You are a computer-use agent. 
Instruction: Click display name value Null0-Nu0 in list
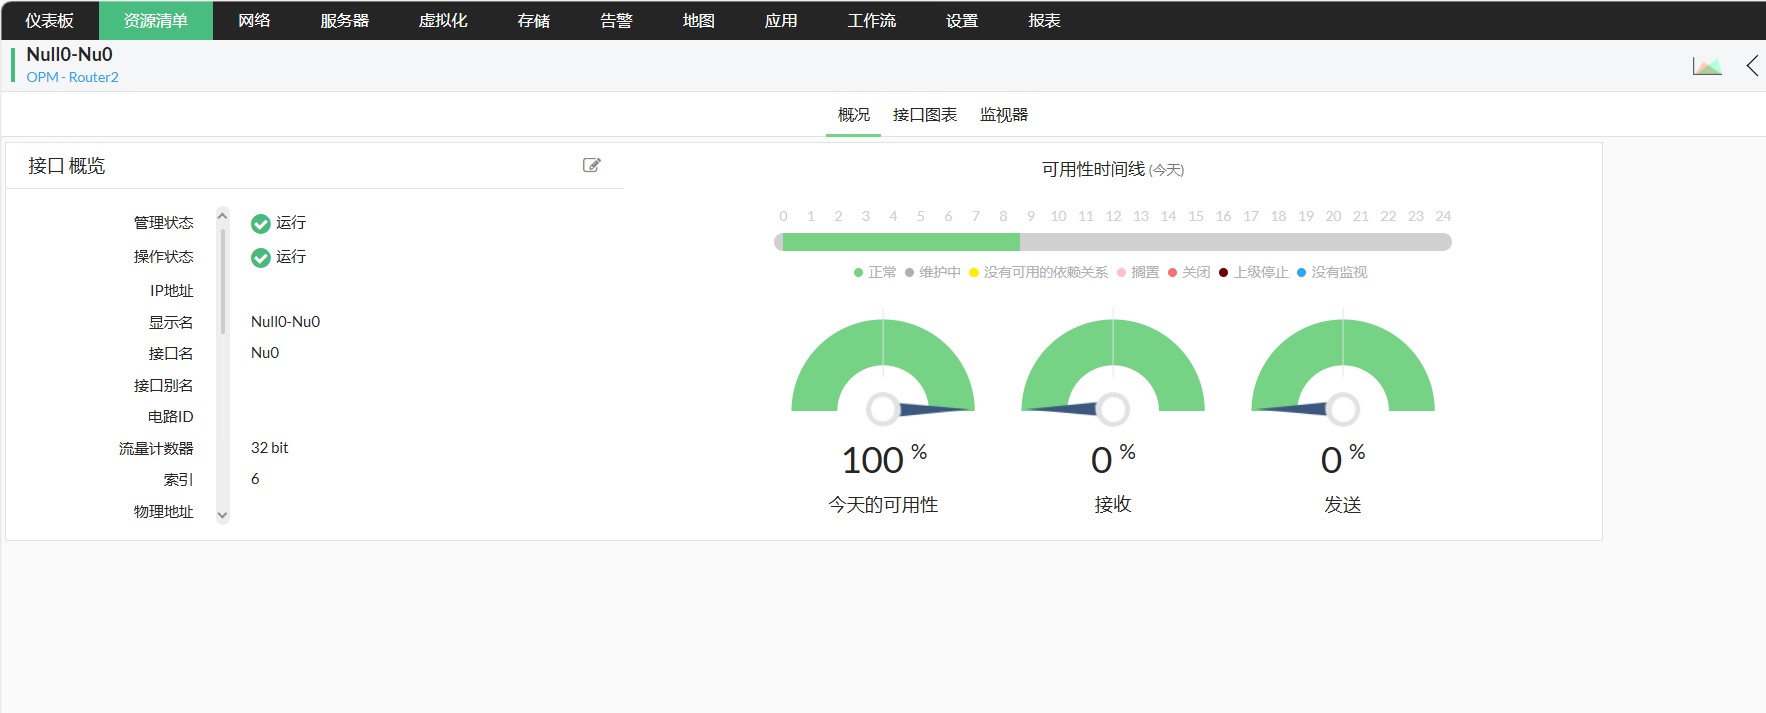tap(286, 322)
